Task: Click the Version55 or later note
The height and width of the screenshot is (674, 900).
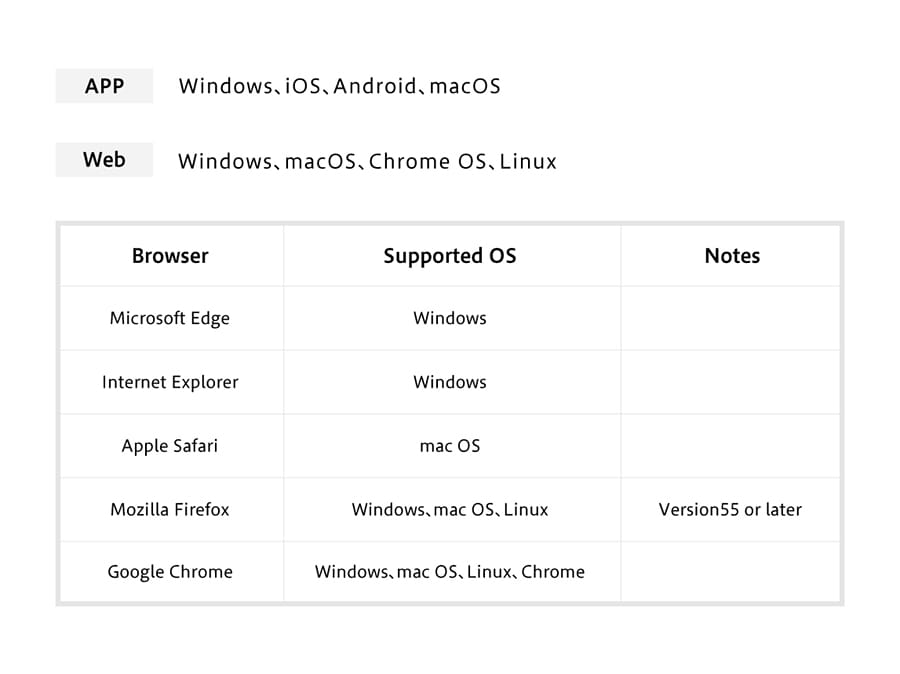Action: pyautogui.click(x=730, y=510)
